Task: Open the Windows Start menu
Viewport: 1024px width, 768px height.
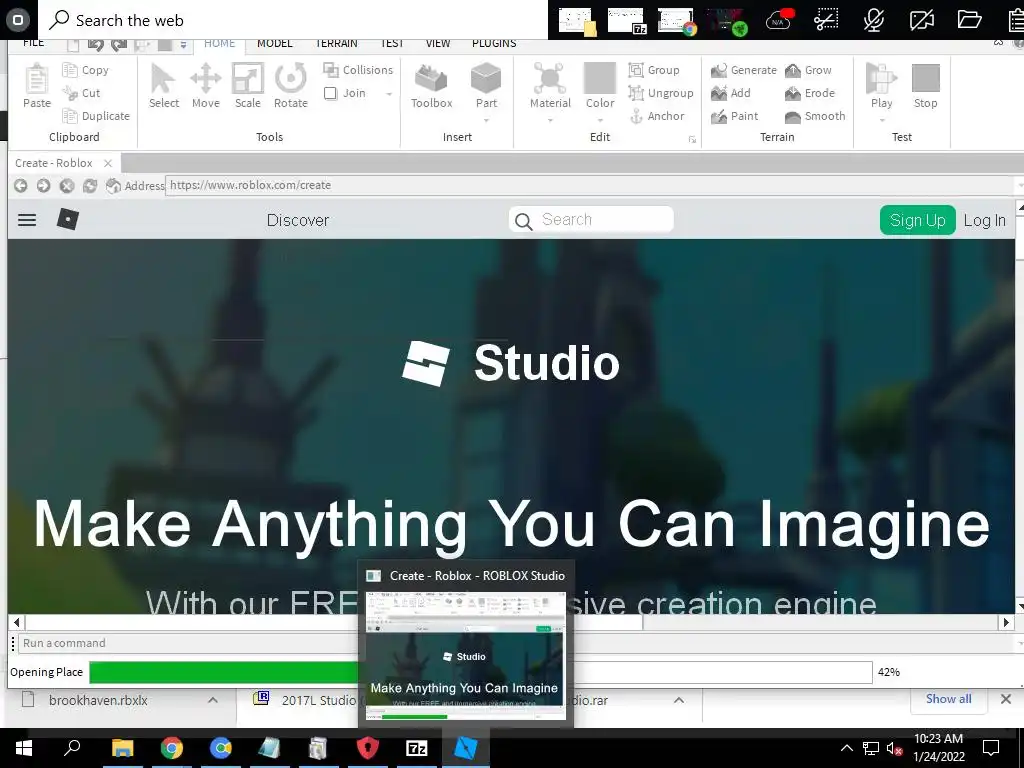Action: coord(24,748)
